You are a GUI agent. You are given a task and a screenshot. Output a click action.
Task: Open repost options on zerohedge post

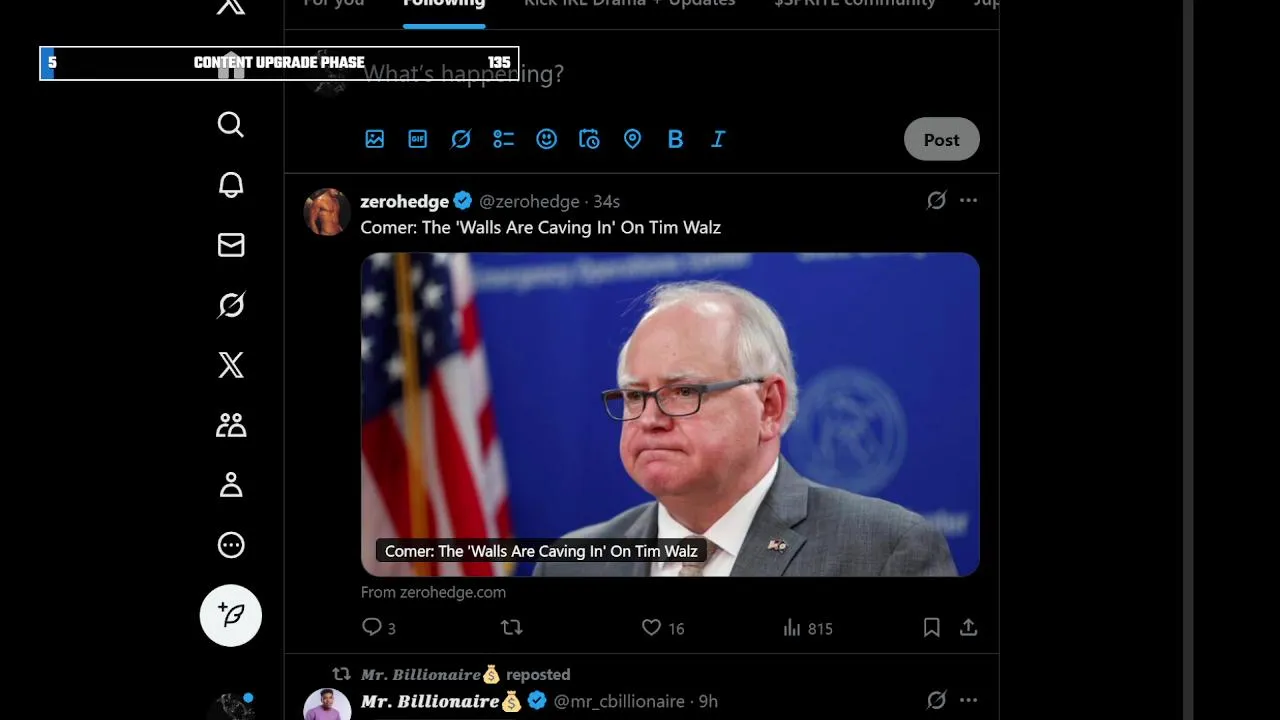512,628
